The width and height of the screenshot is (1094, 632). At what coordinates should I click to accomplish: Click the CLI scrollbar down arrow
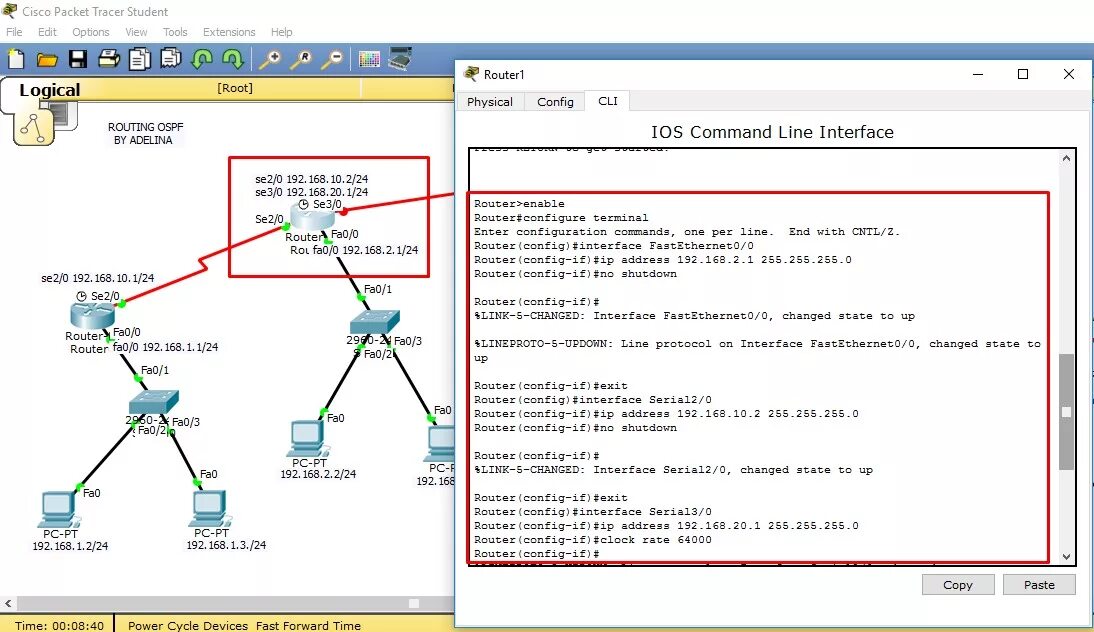(x=1066, y=557)
